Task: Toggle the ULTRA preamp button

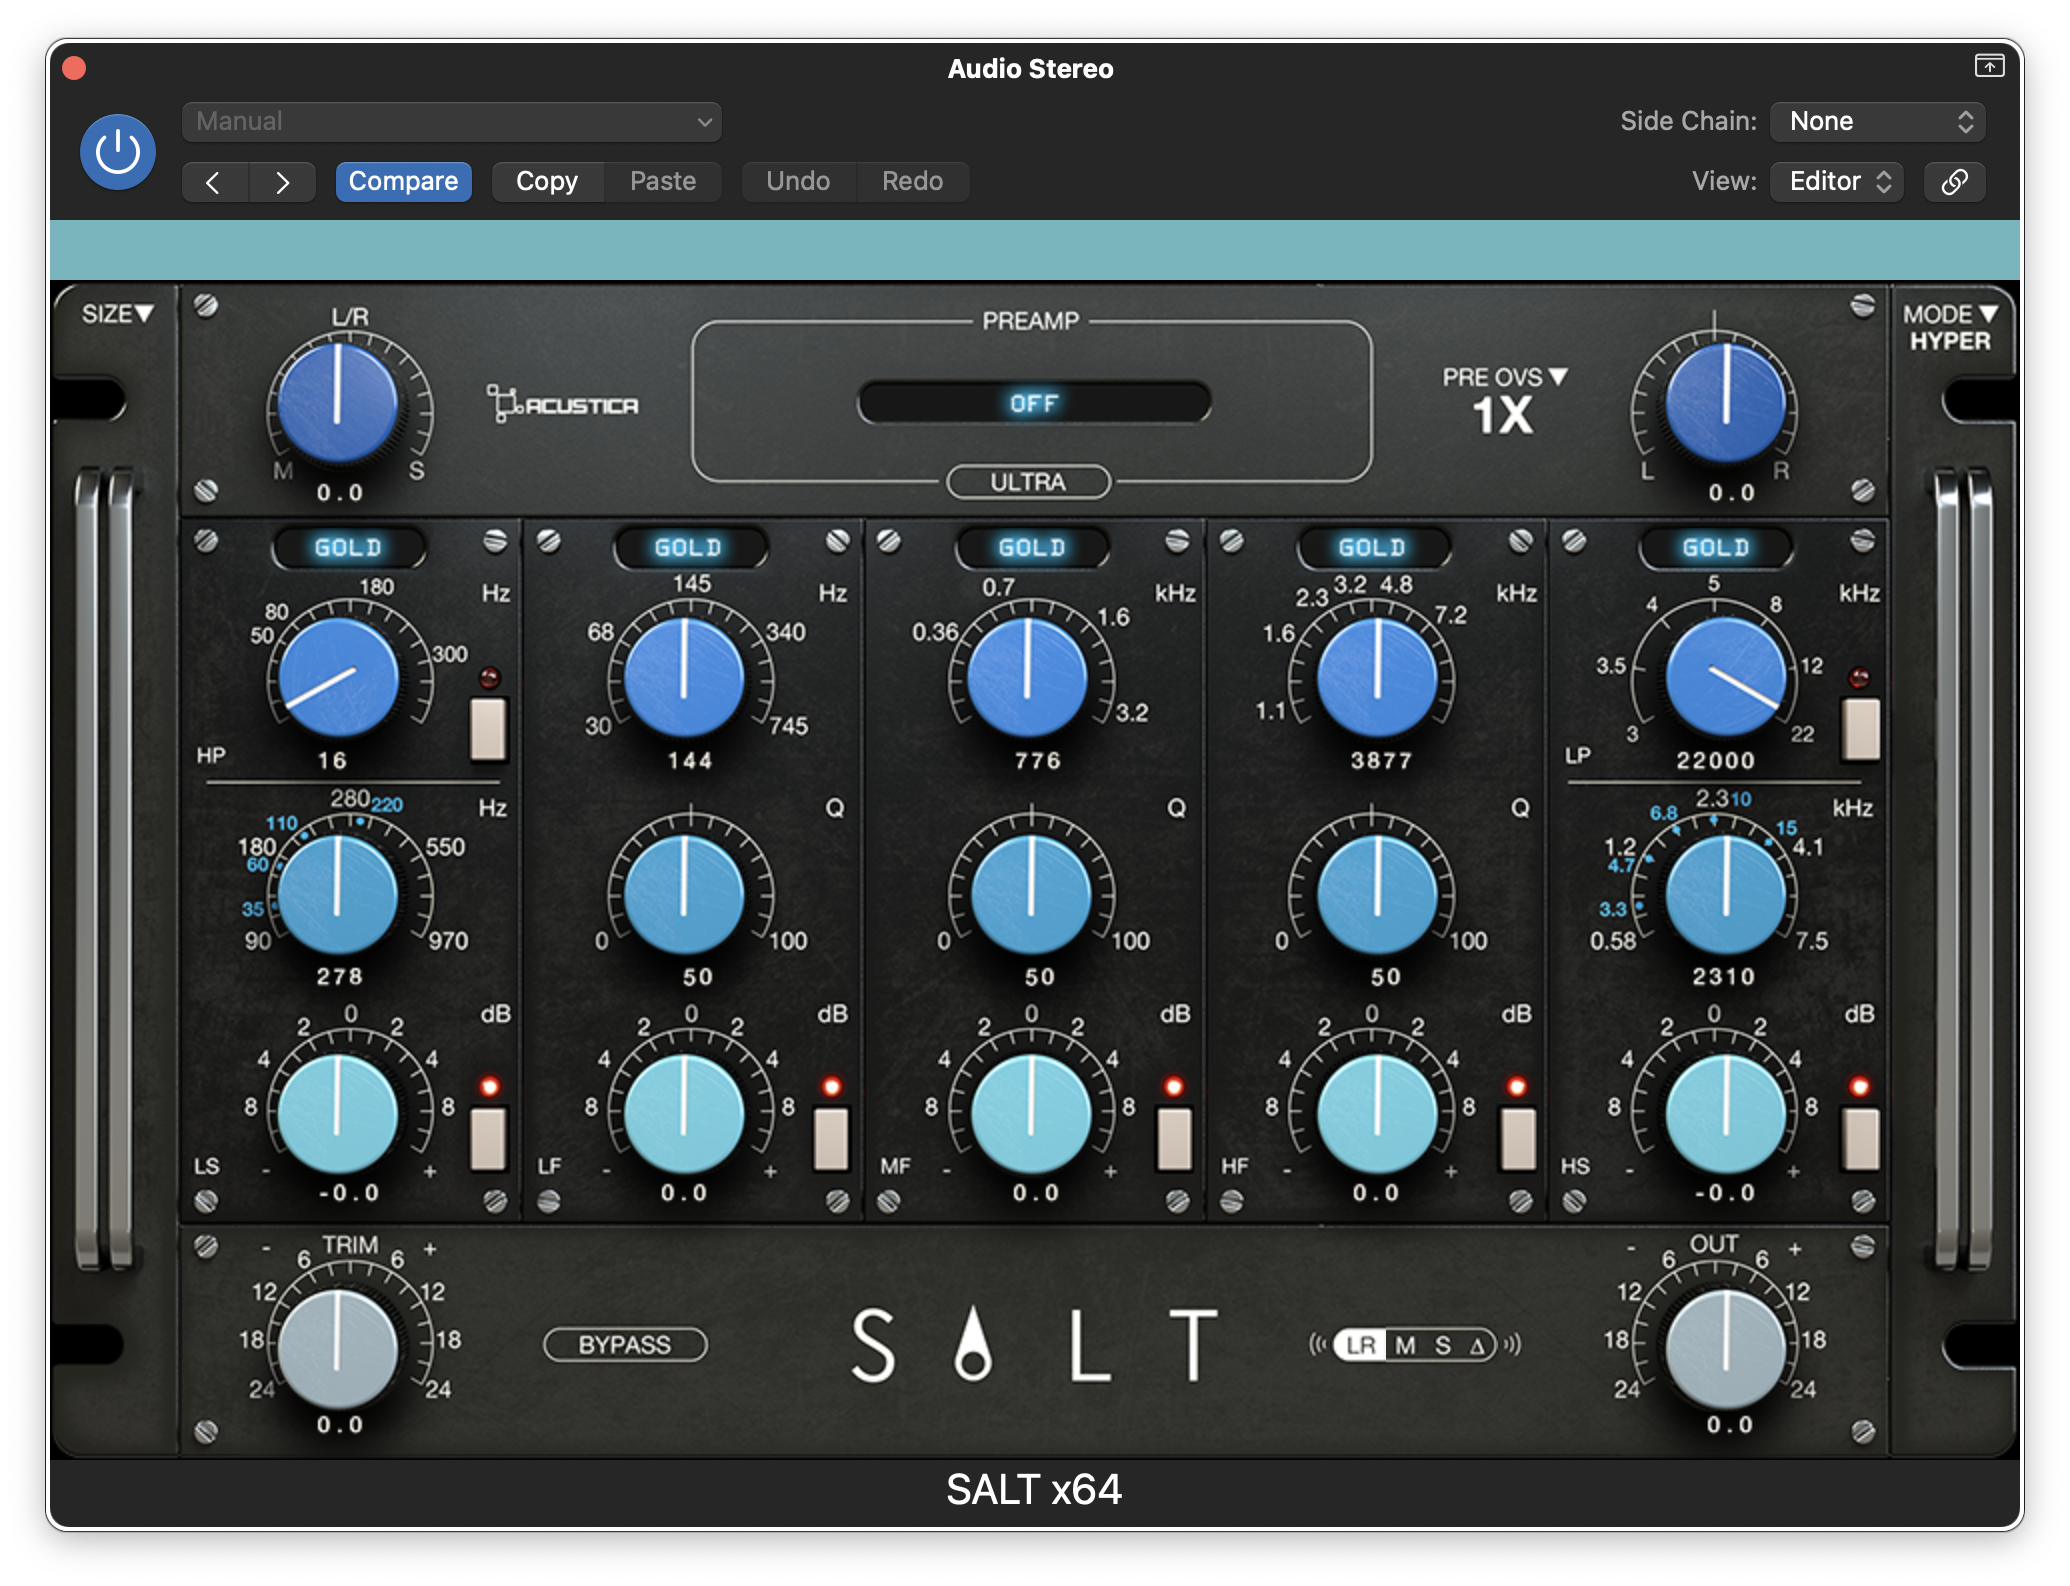Action: [1029, 482]
